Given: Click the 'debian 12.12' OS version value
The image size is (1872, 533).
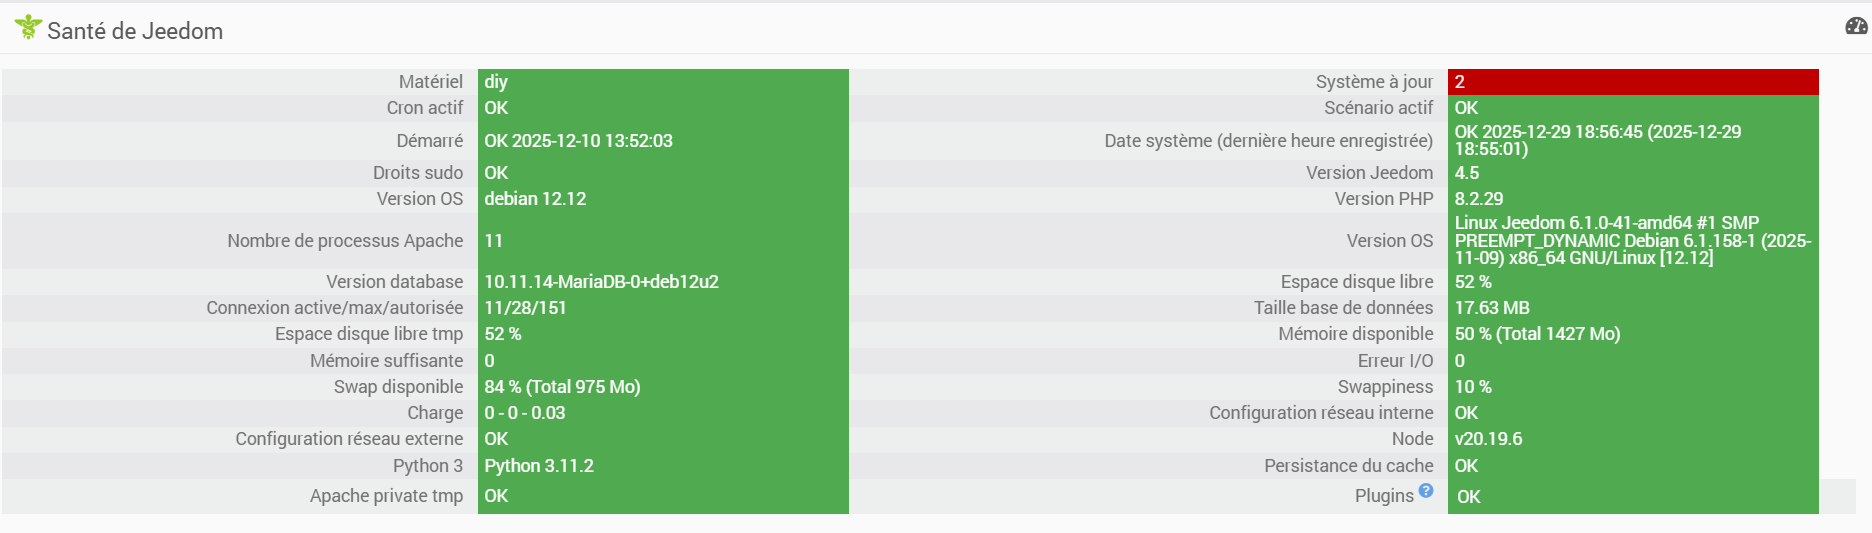Looking at the screenshot, I should coord(535,199).
